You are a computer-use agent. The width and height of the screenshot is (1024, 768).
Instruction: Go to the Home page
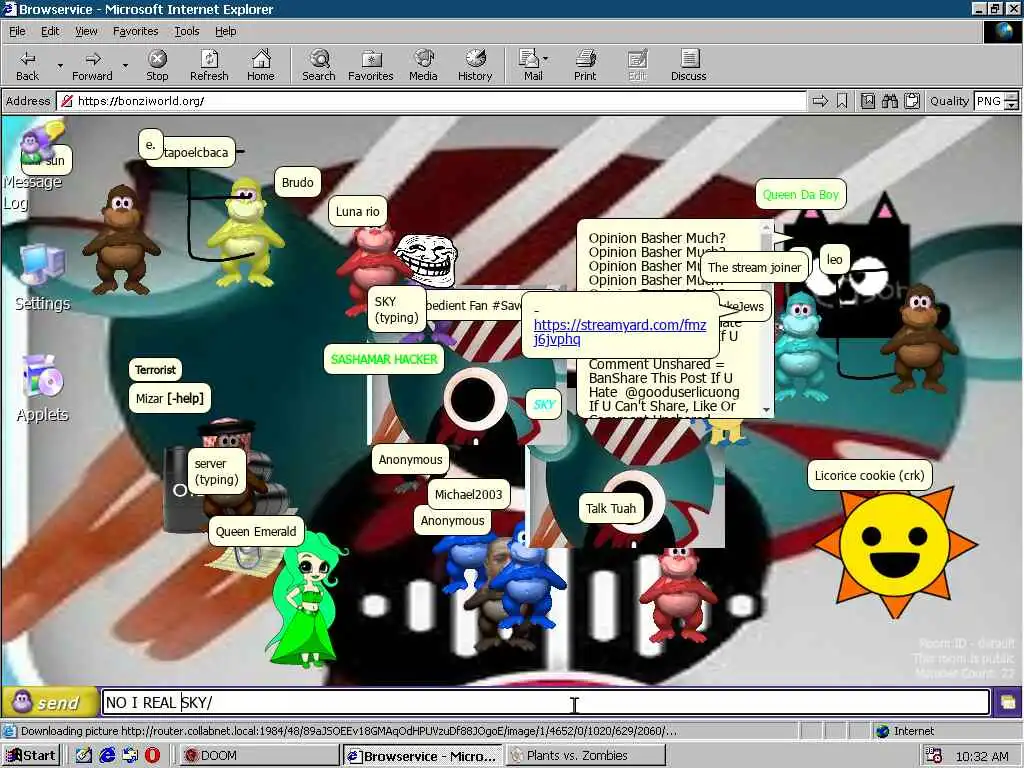[261, 65]
